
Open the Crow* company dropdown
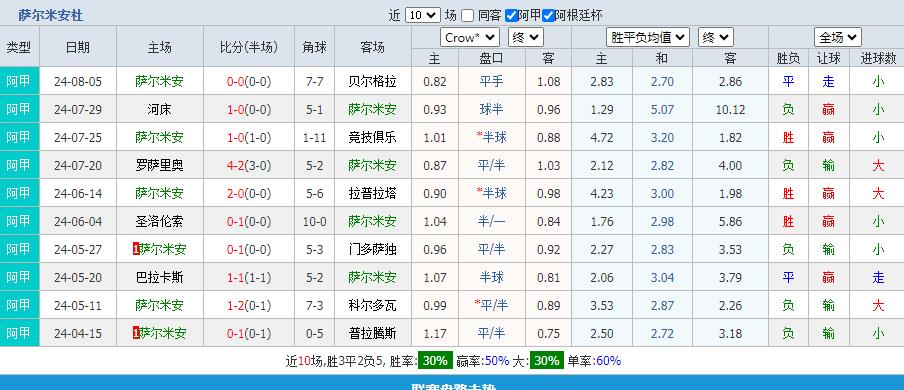470,38
